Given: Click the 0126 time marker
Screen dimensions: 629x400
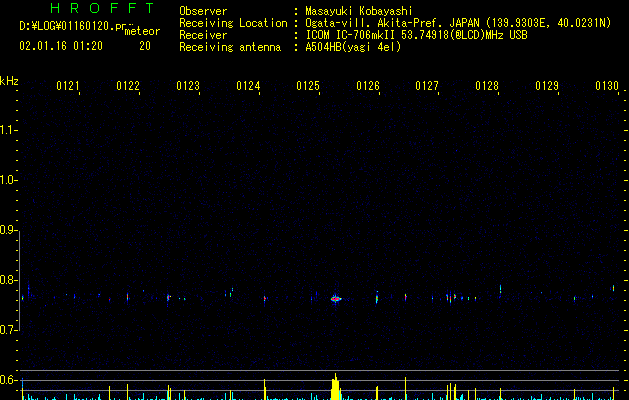Looking at the screenshot, I should pos(368,86).
